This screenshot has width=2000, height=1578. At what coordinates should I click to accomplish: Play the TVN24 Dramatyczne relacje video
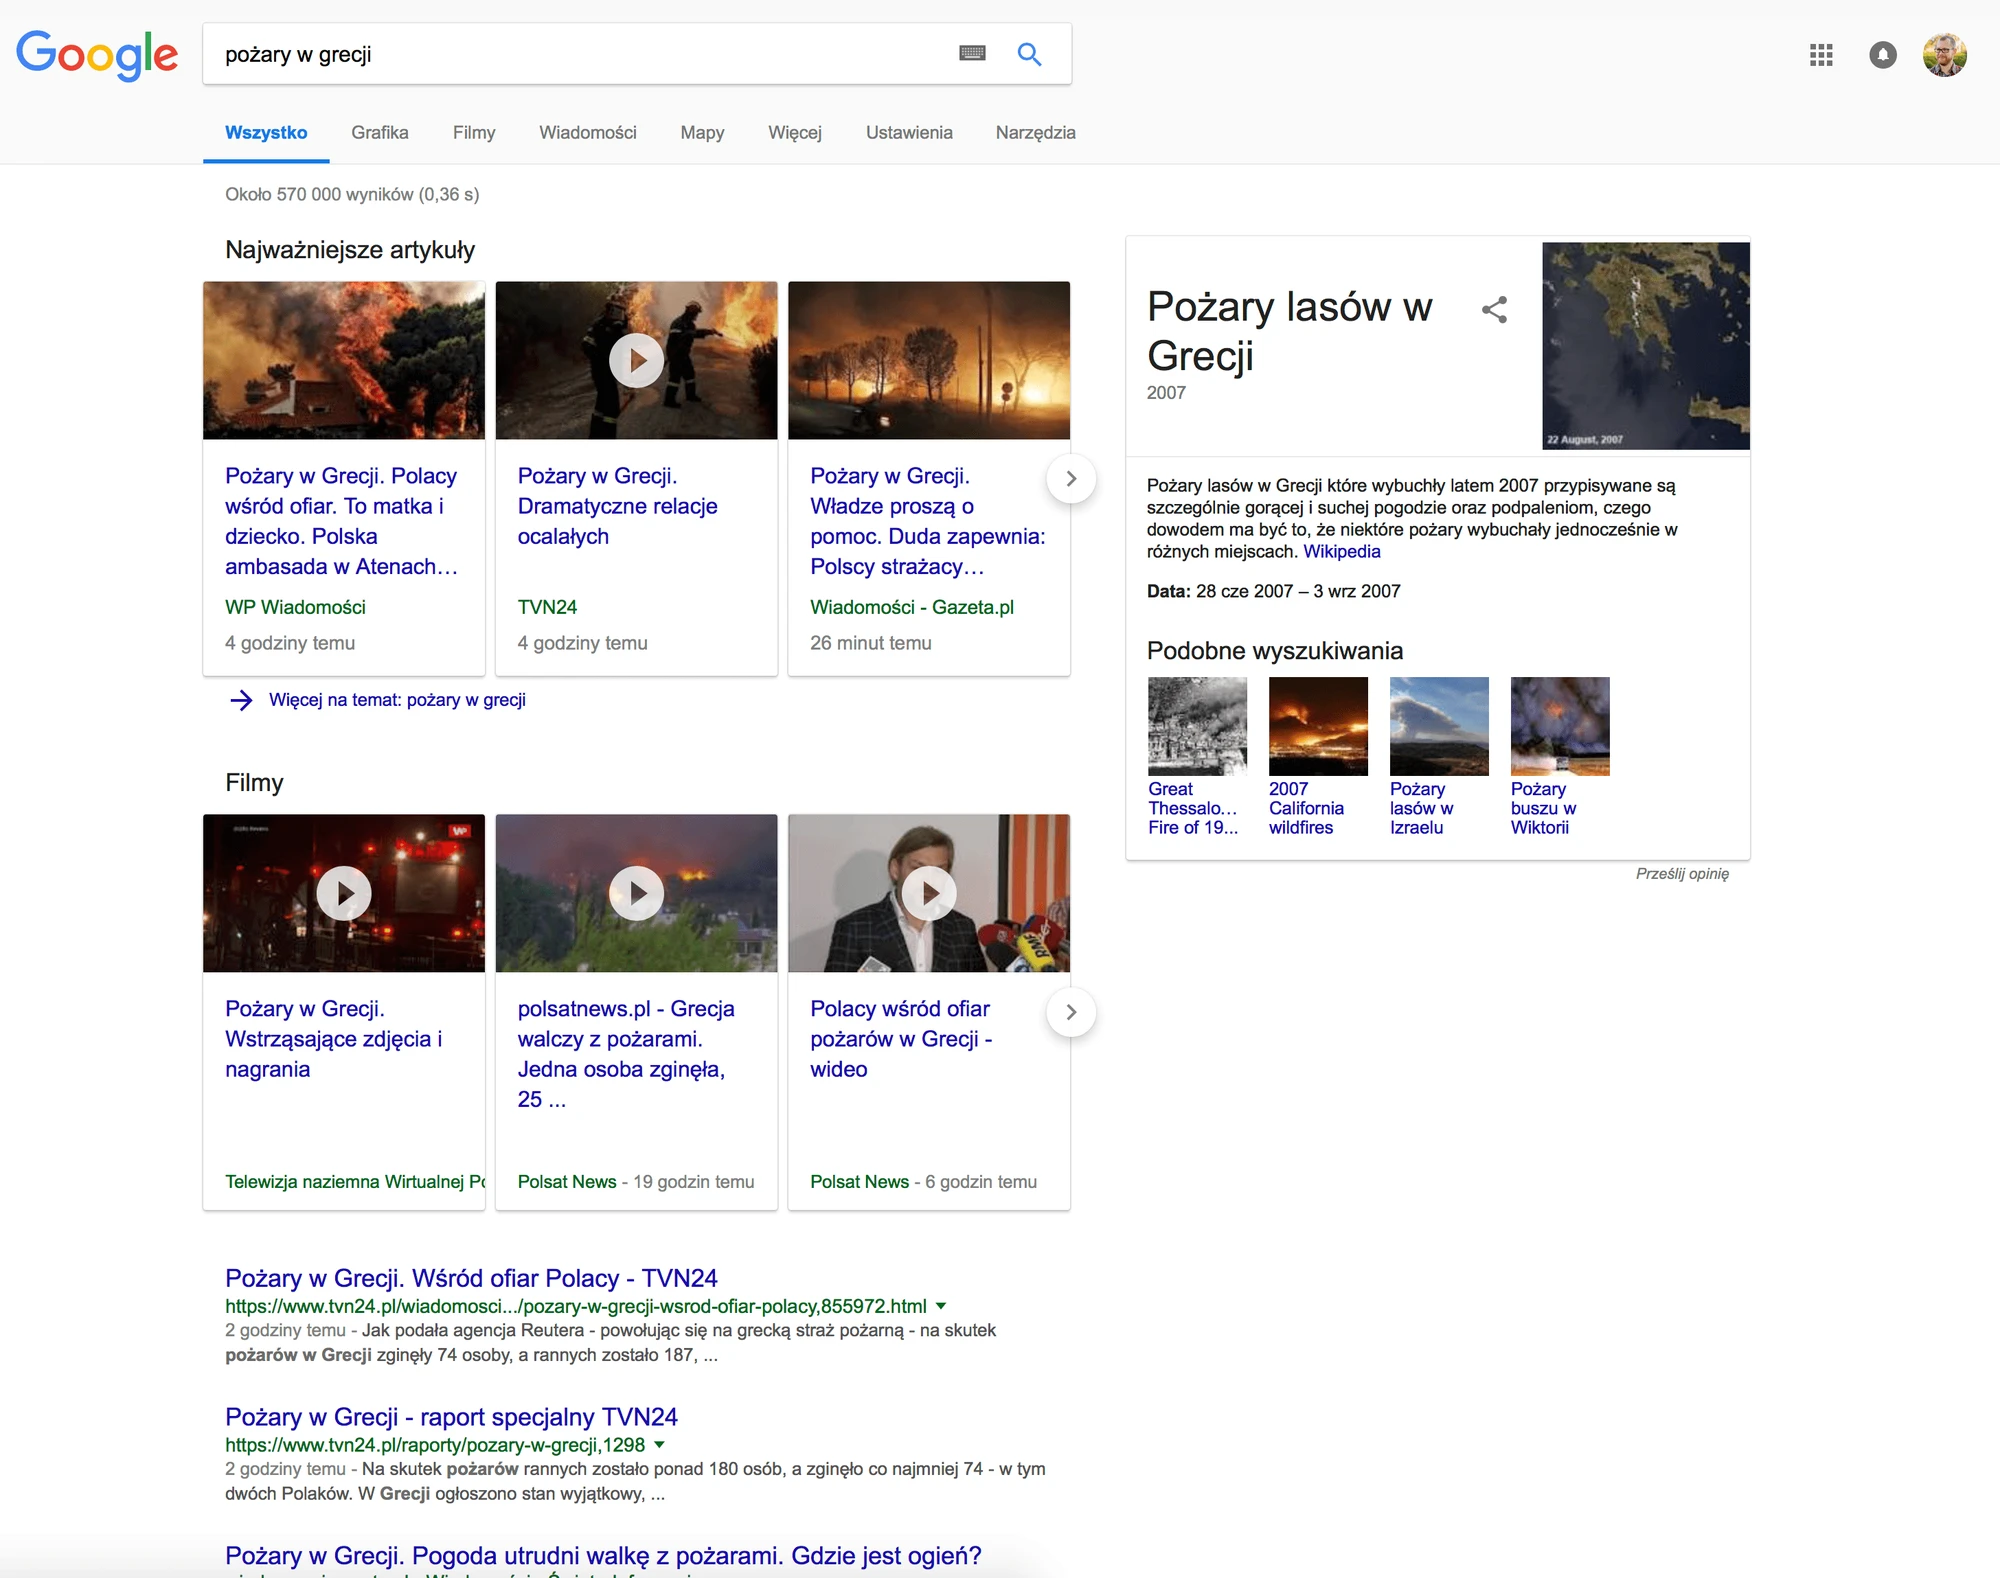pos(637,360)
